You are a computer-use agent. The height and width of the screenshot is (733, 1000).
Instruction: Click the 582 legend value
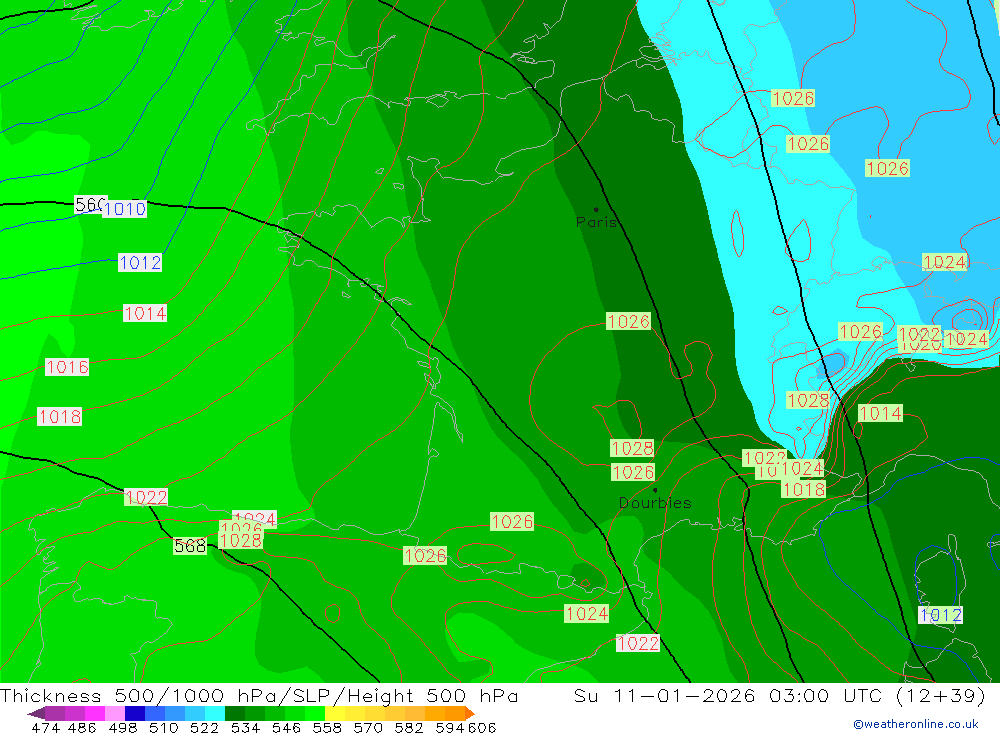(x=408, y=727)
